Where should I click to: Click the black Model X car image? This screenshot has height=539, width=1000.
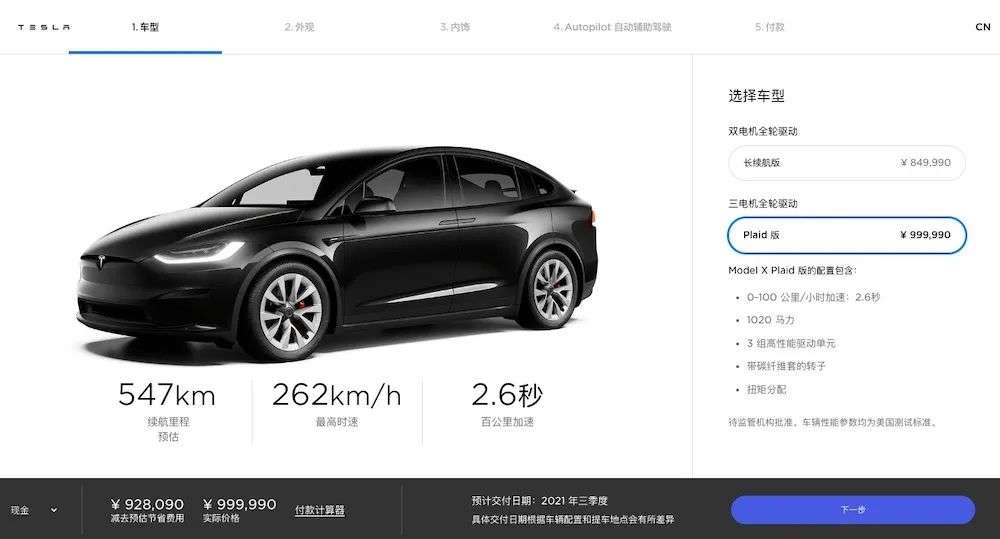coord(338,253)
